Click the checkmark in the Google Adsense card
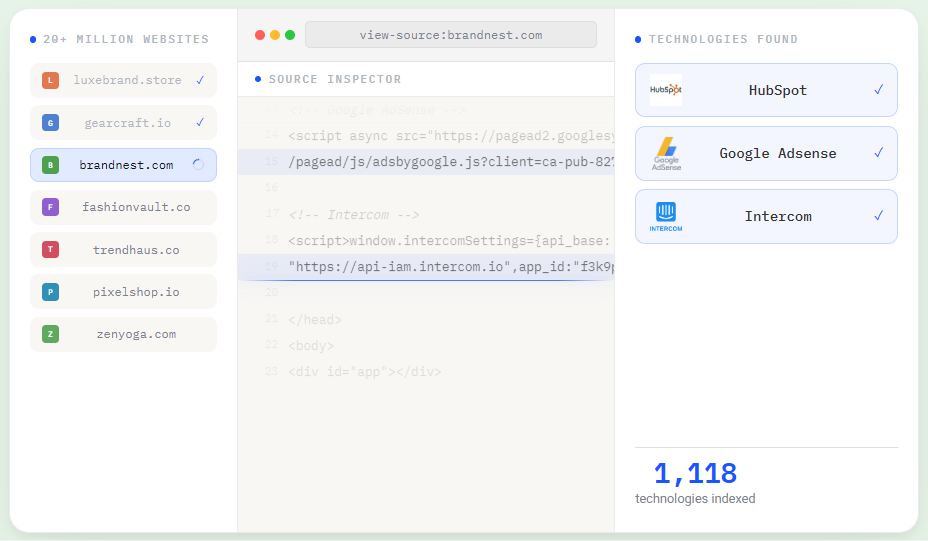 point(879,153)
